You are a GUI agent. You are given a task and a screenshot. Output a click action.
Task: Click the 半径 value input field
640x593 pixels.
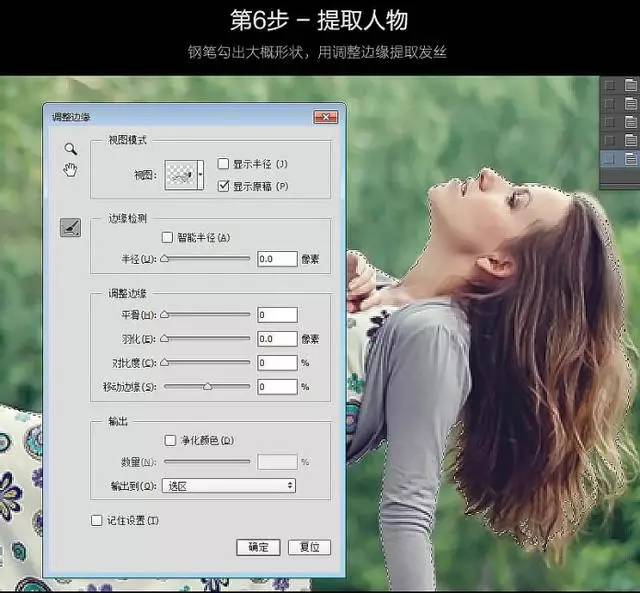tap(277, 259)
